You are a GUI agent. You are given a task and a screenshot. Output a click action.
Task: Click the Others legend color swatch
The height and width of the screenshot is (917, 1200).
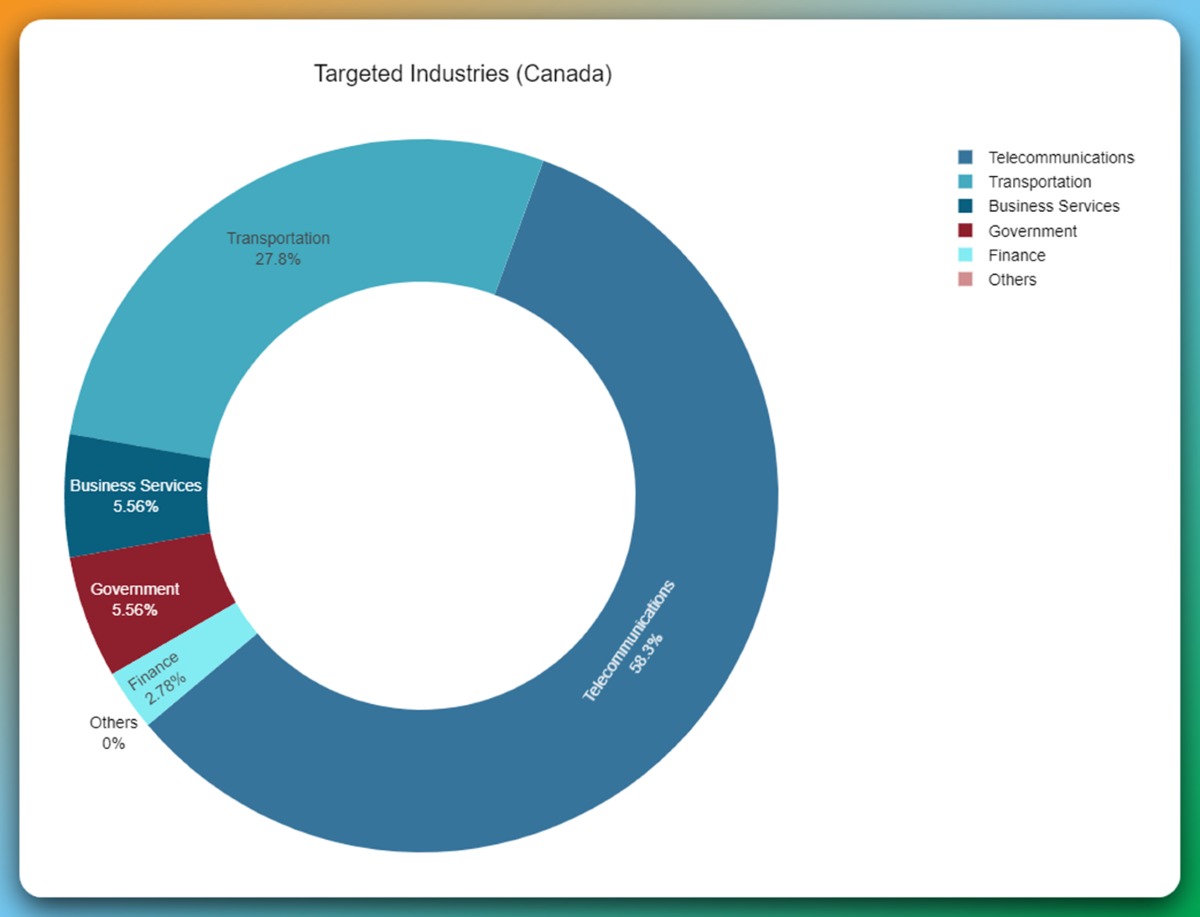[965, 280]
